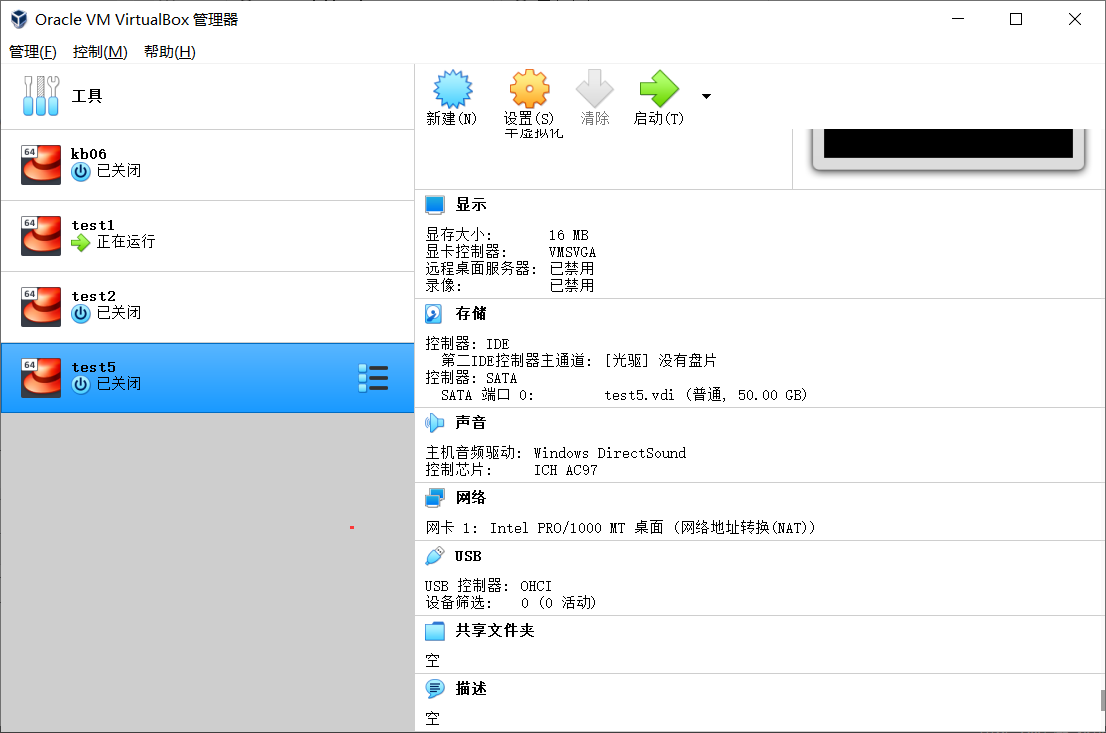
Task: Click the USB section icon
Action: point(434,556)
